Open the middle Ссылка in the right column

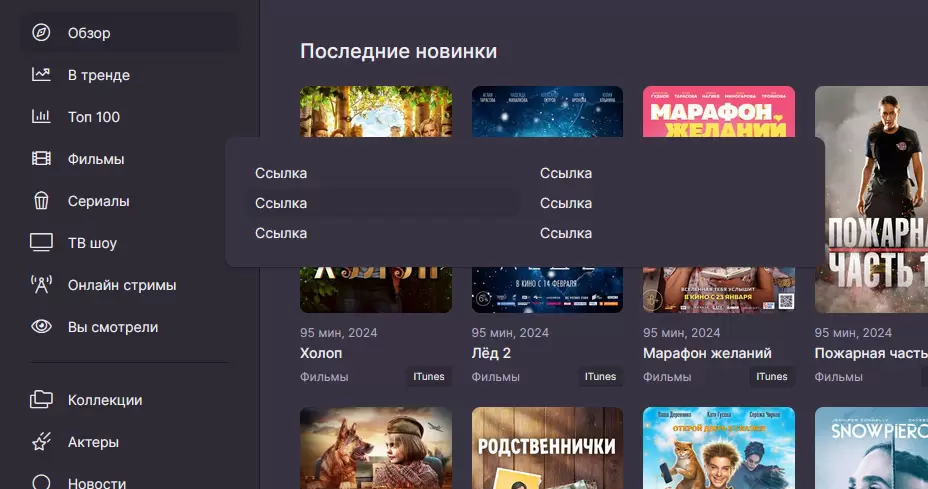point(566,203)
